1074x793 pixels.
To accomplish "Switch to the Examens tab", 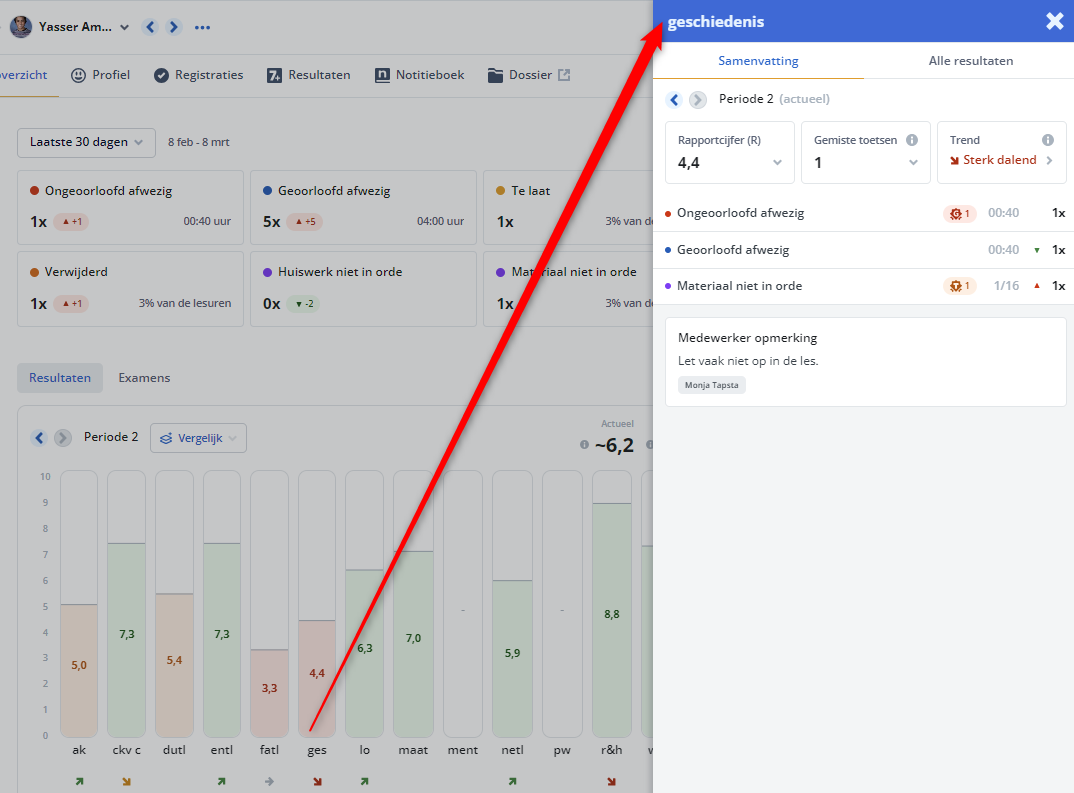I will click(144, 378).
